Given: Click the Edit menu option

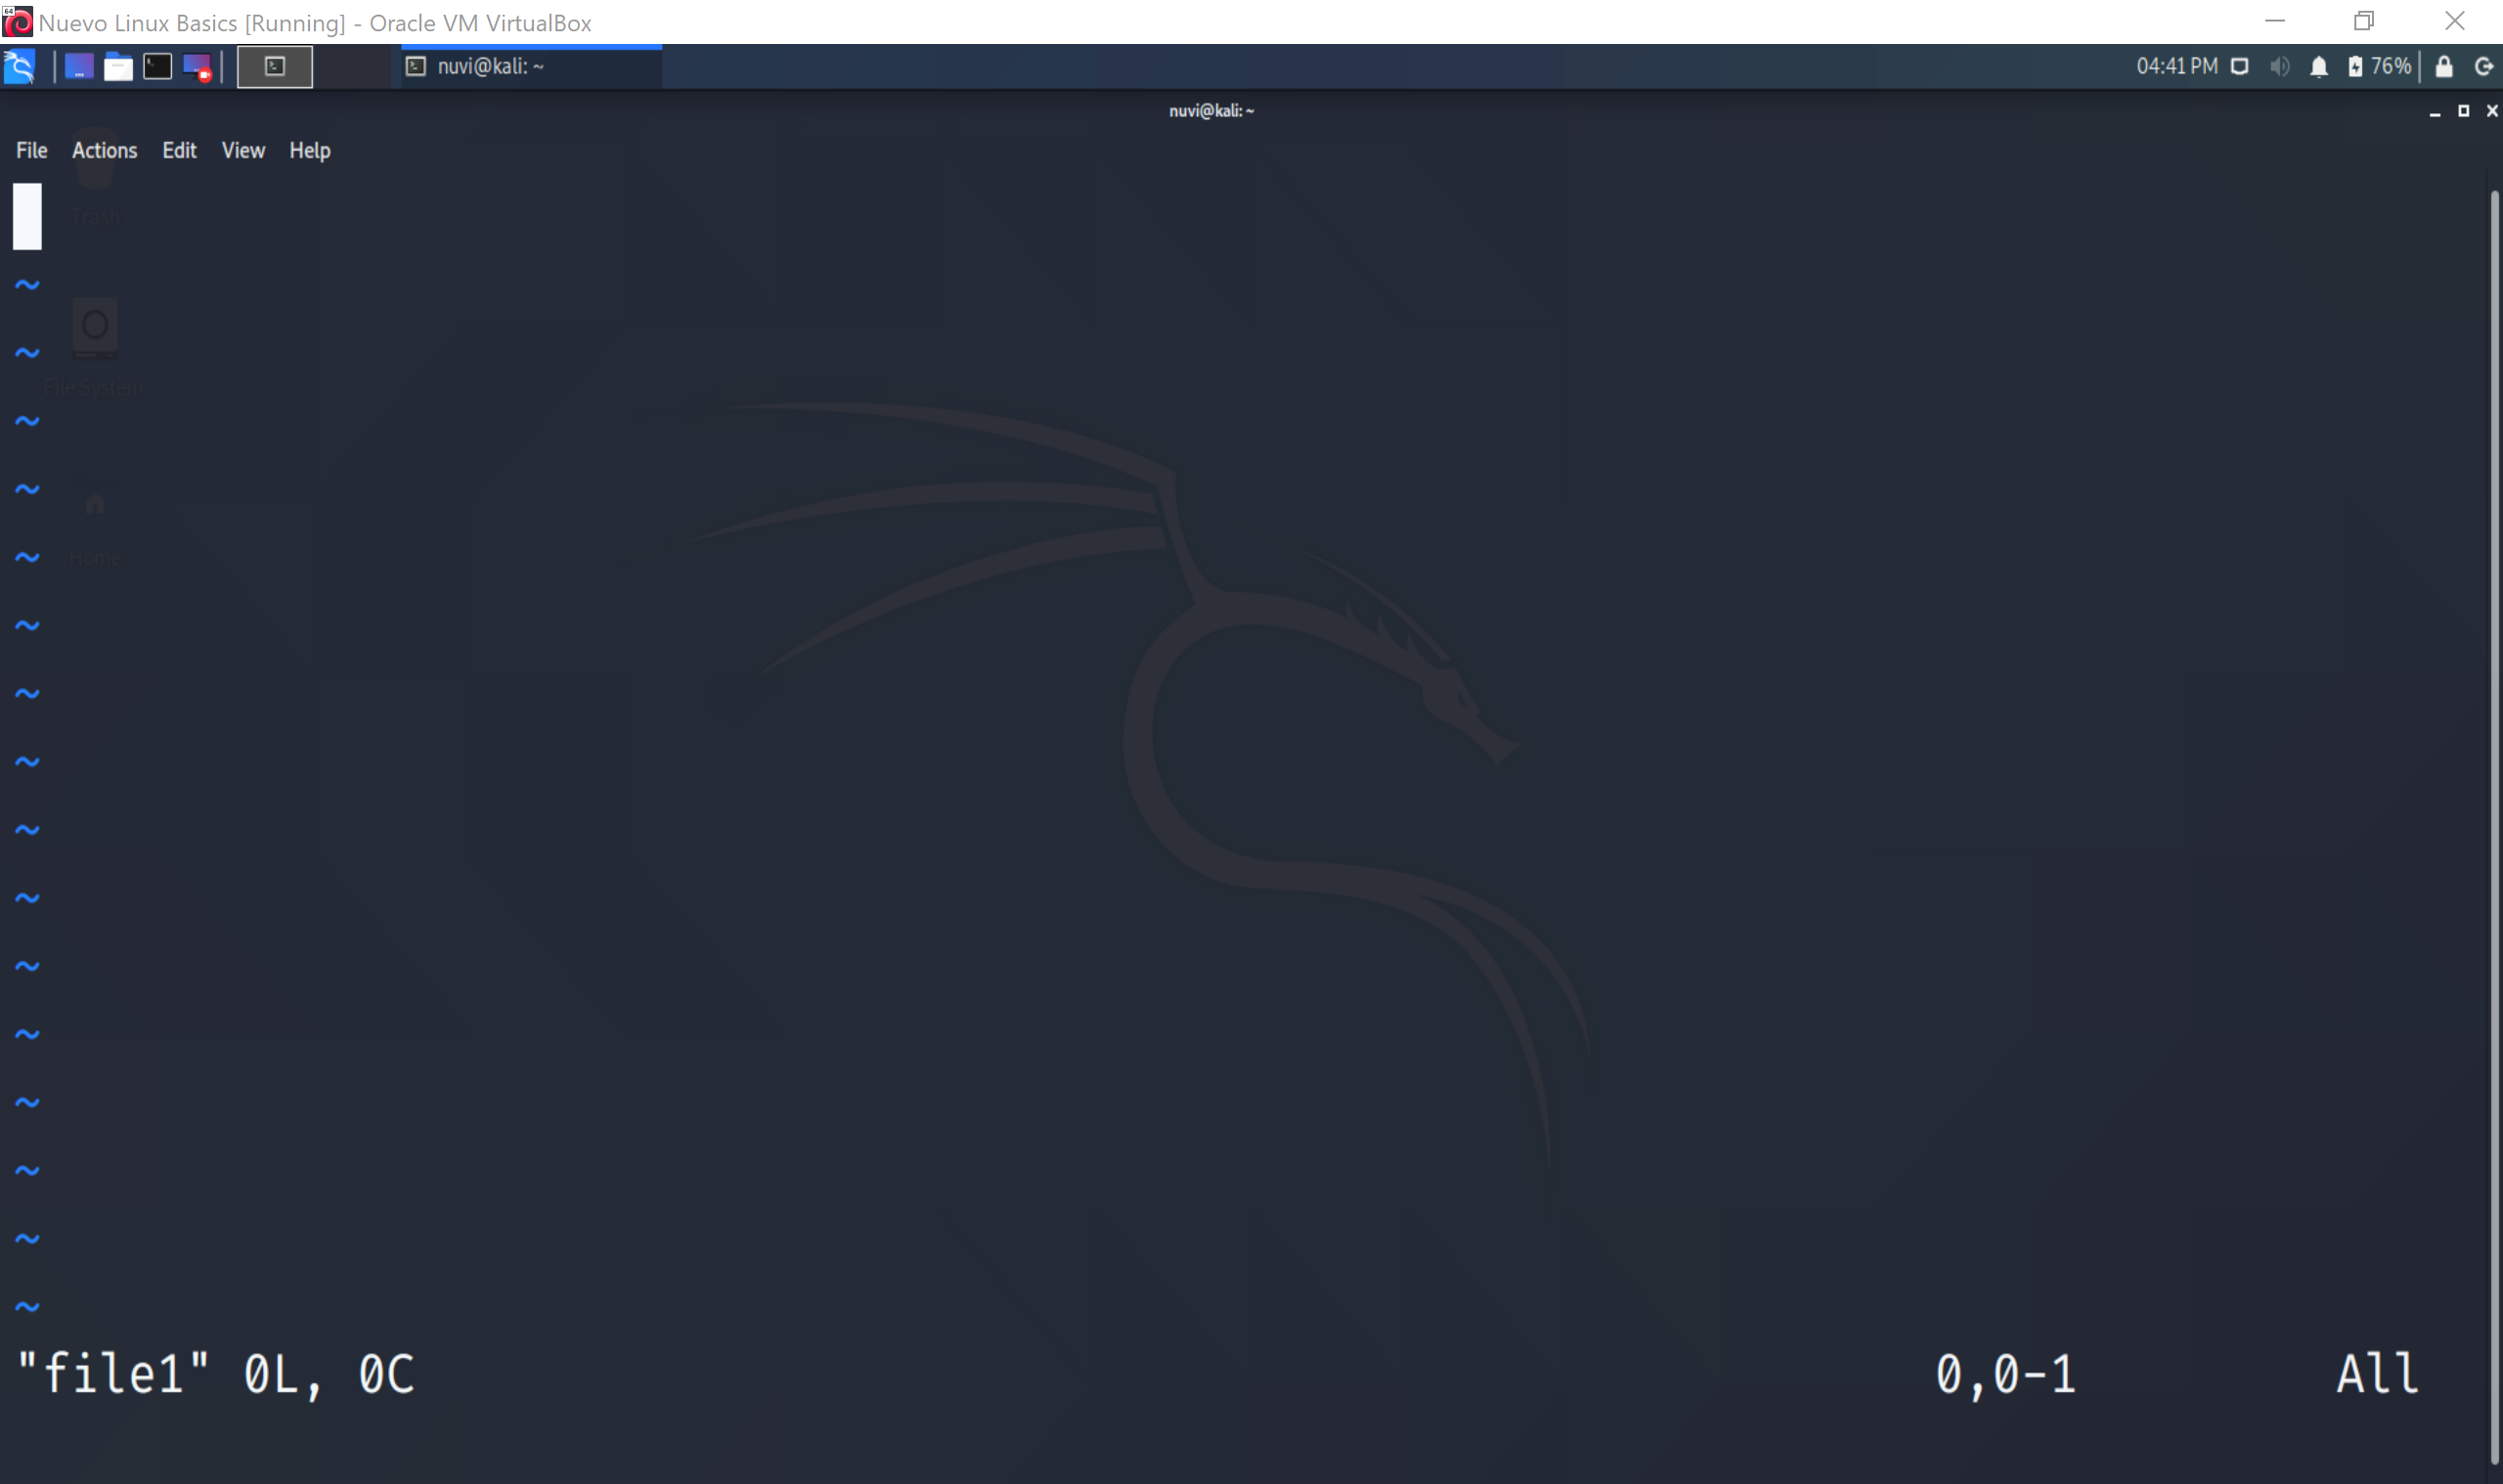Looking at the screenshot, I should coord(180,149).
